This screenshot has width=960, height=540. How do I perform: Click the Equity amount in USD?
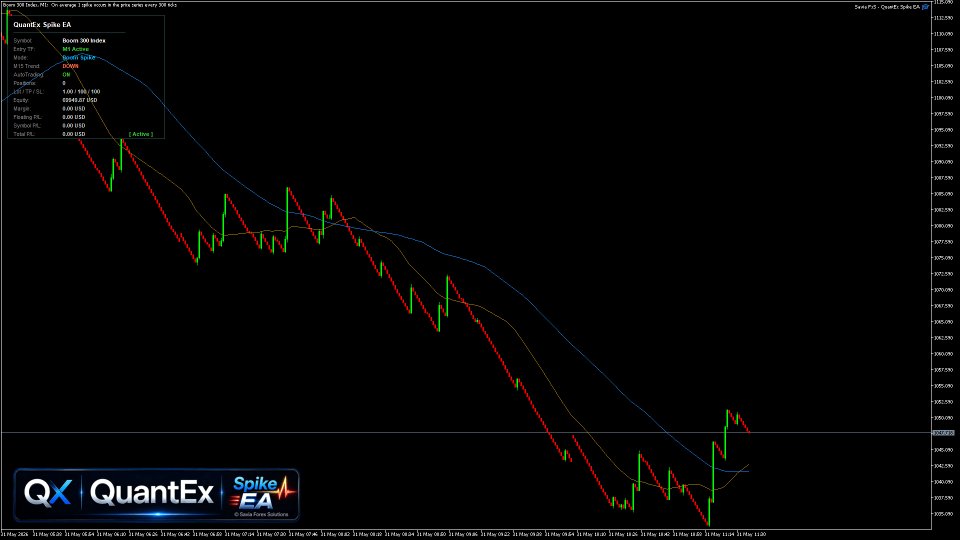point(80,100)
